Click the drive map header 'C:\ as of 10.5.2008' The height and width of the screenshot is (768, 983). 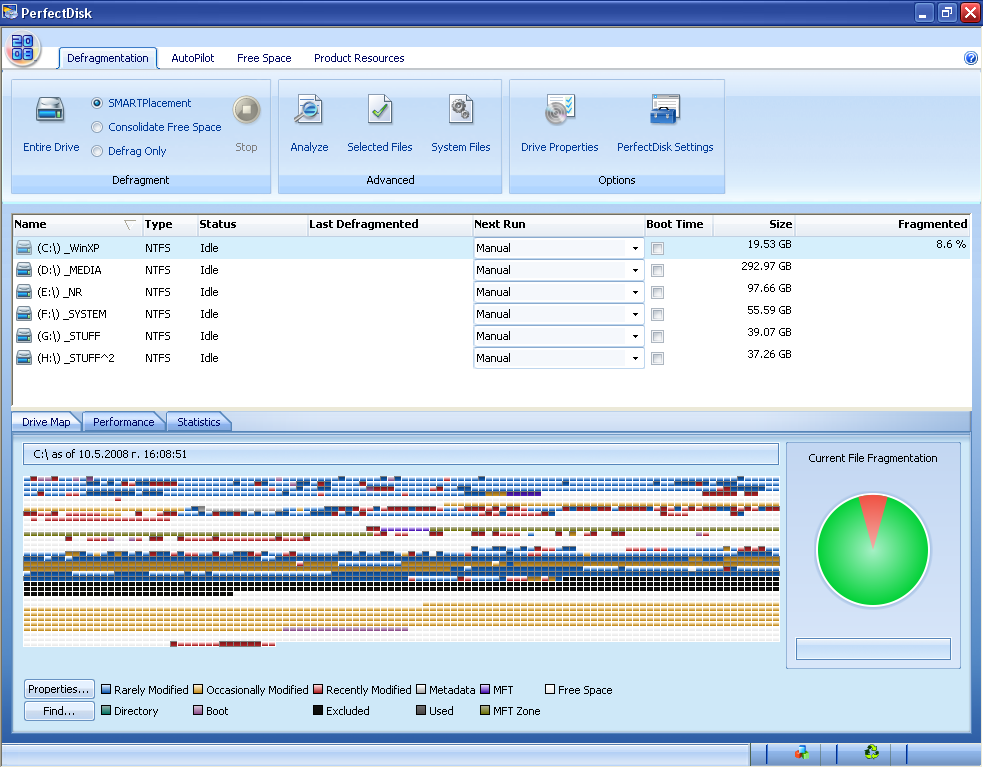pos(401,454)
